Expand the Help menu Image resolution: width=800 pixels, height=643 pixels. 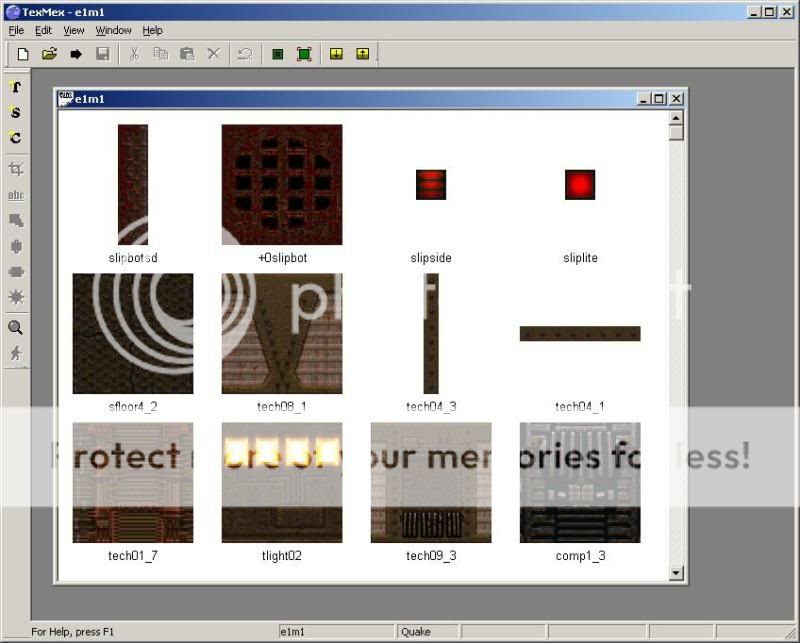152,30
